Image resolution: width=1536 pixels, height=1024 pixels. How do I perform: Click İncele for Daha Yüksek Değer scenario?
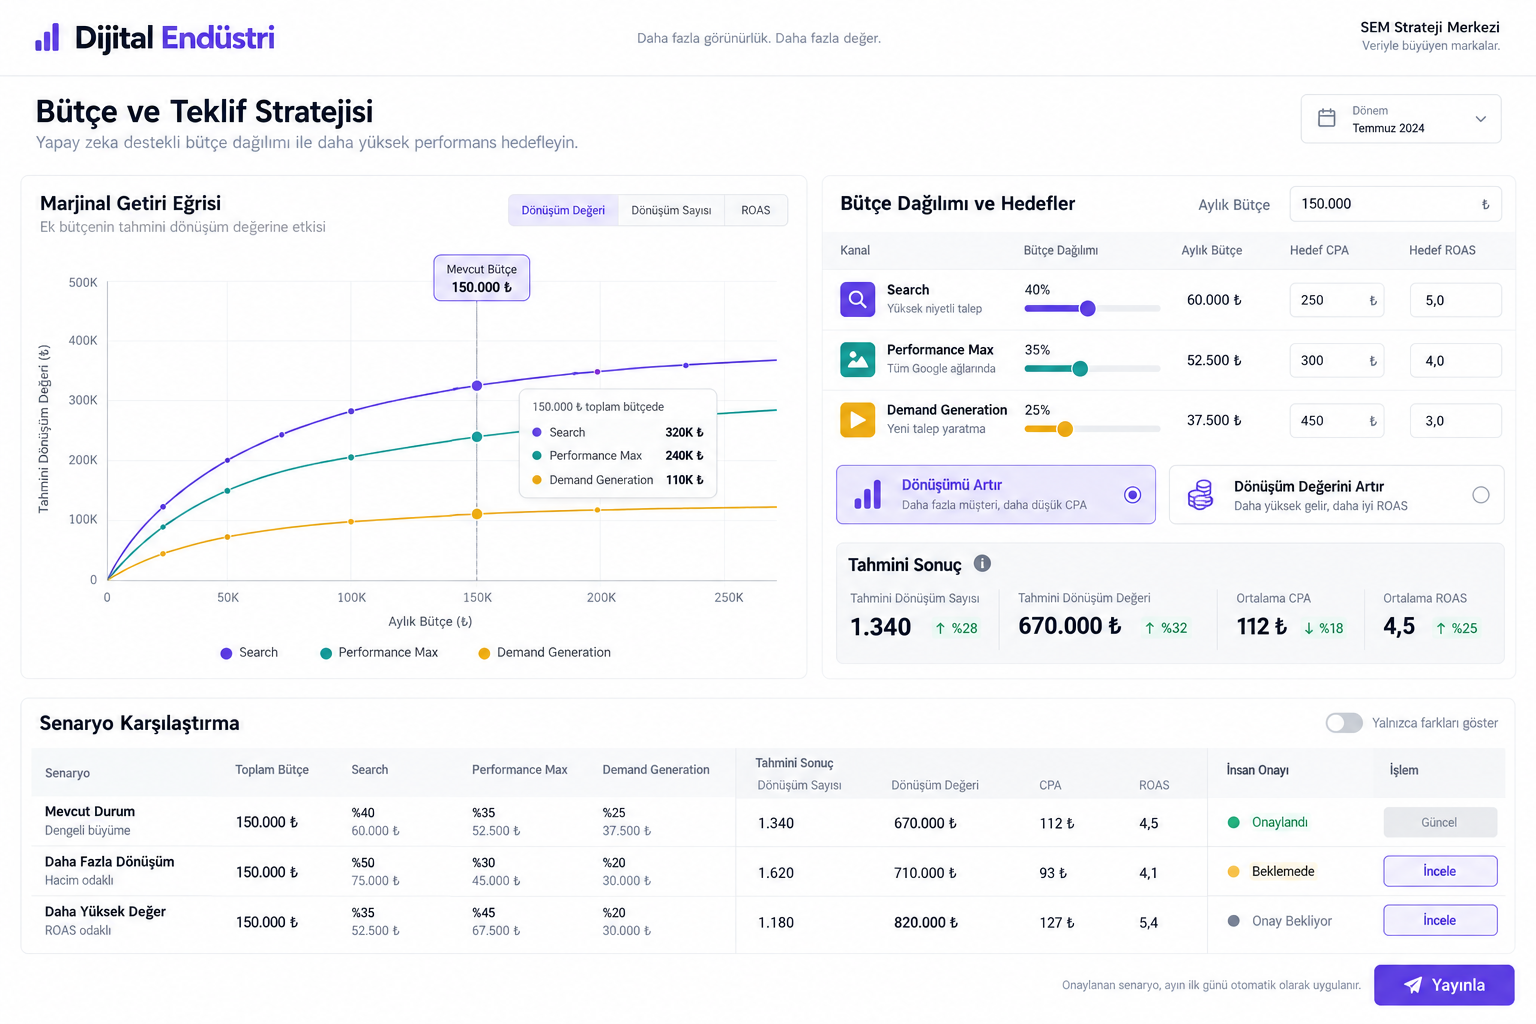point(1440,920)
